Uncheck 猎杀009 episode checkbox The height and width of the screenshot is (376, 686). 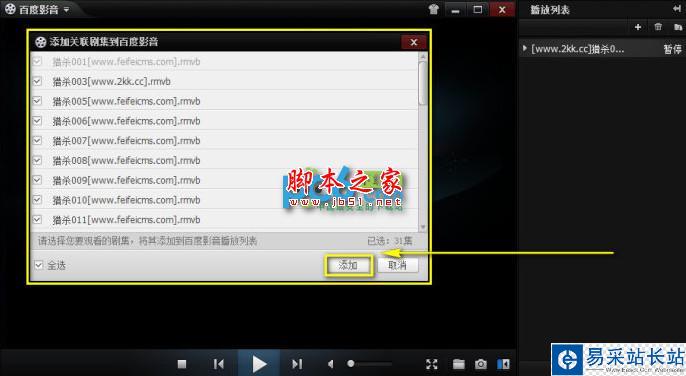[x=38, y=180]
